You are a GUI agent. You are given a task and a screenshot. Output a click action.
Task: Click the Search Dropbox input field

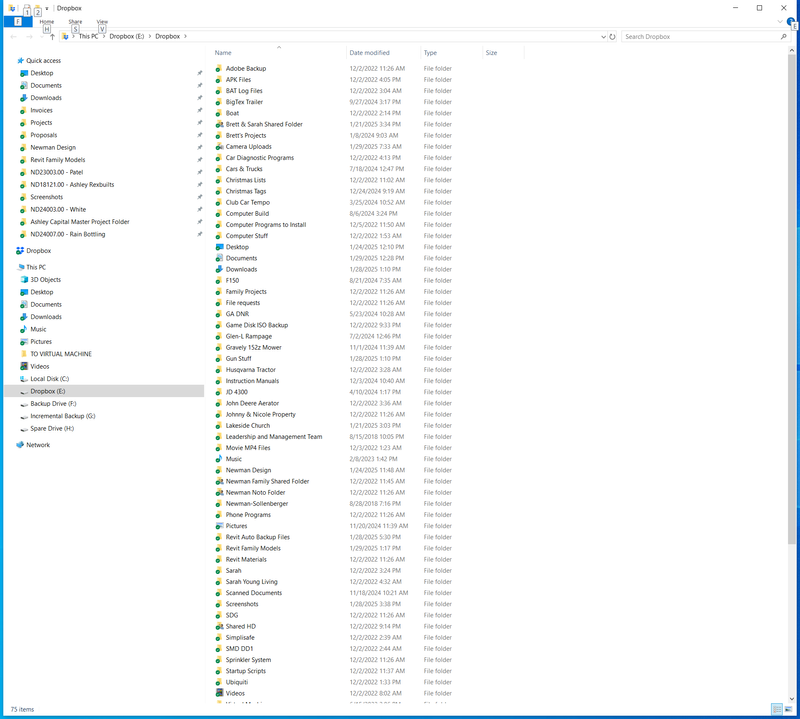(x=700, y=36)
